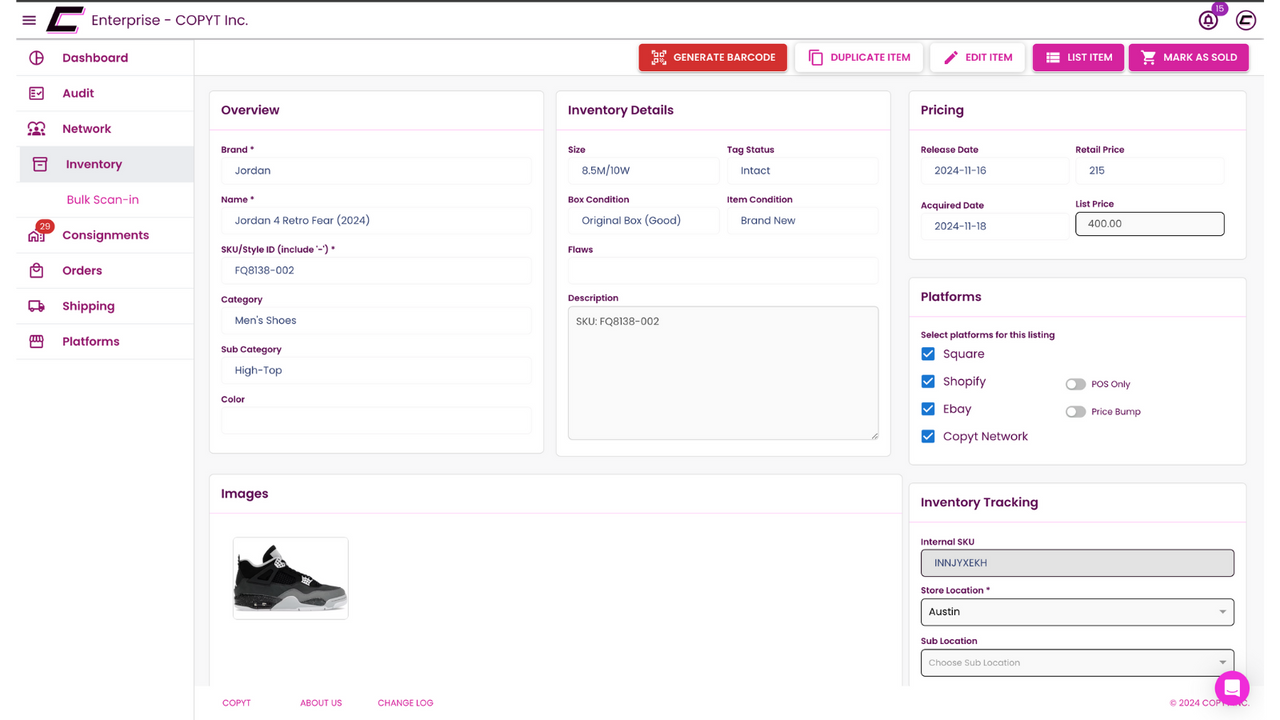Open the About Us footer link
This screenshot has width=1280, height=720.
click(321, 703)
